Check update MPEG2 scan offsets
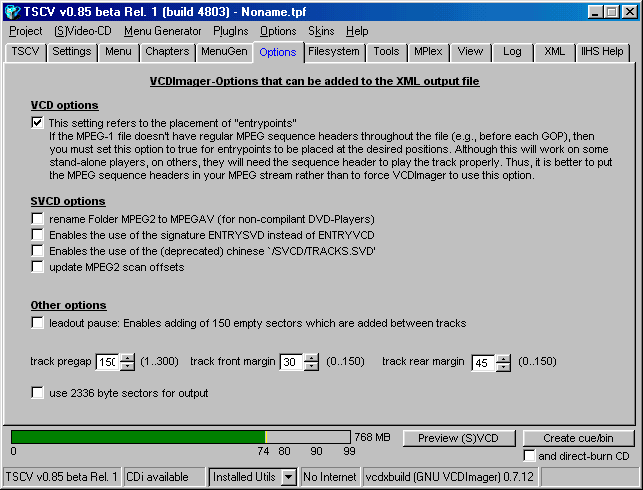This screenshot has width=643, height=490. [38, 267]
